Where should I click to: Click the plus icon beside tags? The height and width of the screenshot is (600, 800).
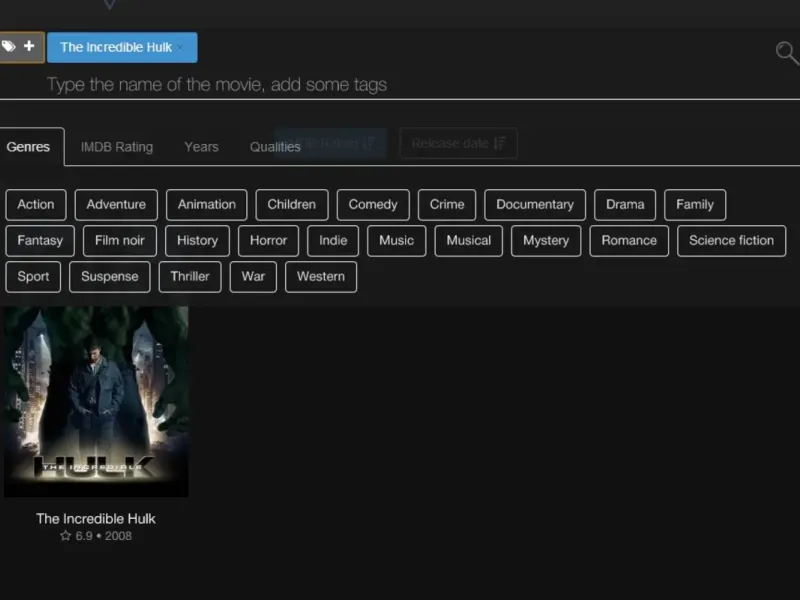29,46
